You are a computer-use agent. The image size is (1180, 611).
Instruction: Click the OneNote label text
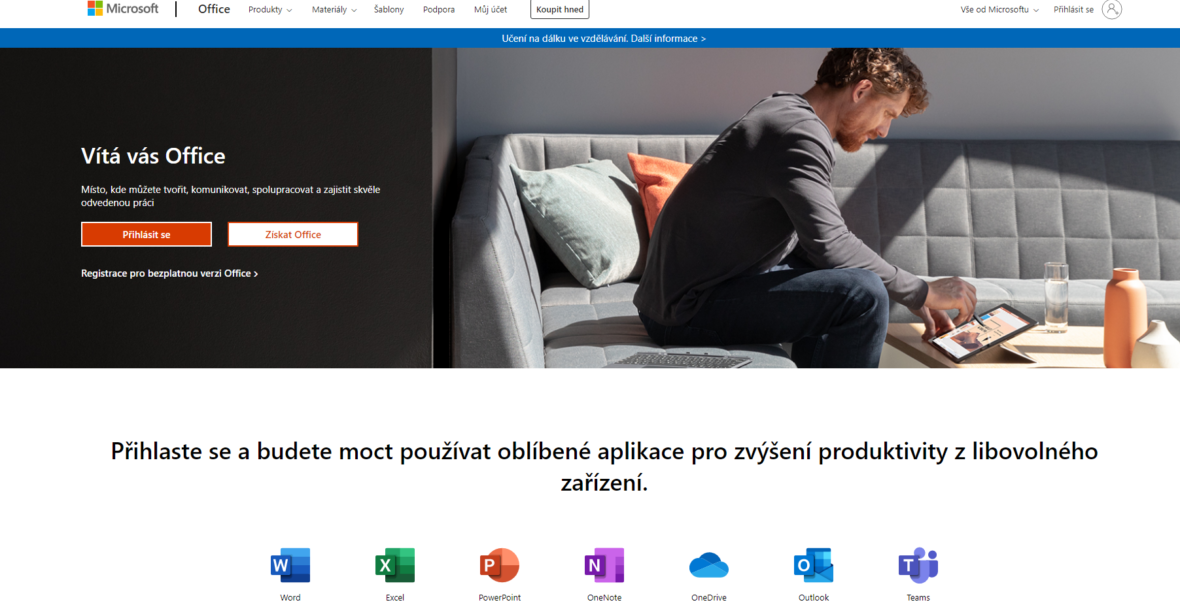604,597
